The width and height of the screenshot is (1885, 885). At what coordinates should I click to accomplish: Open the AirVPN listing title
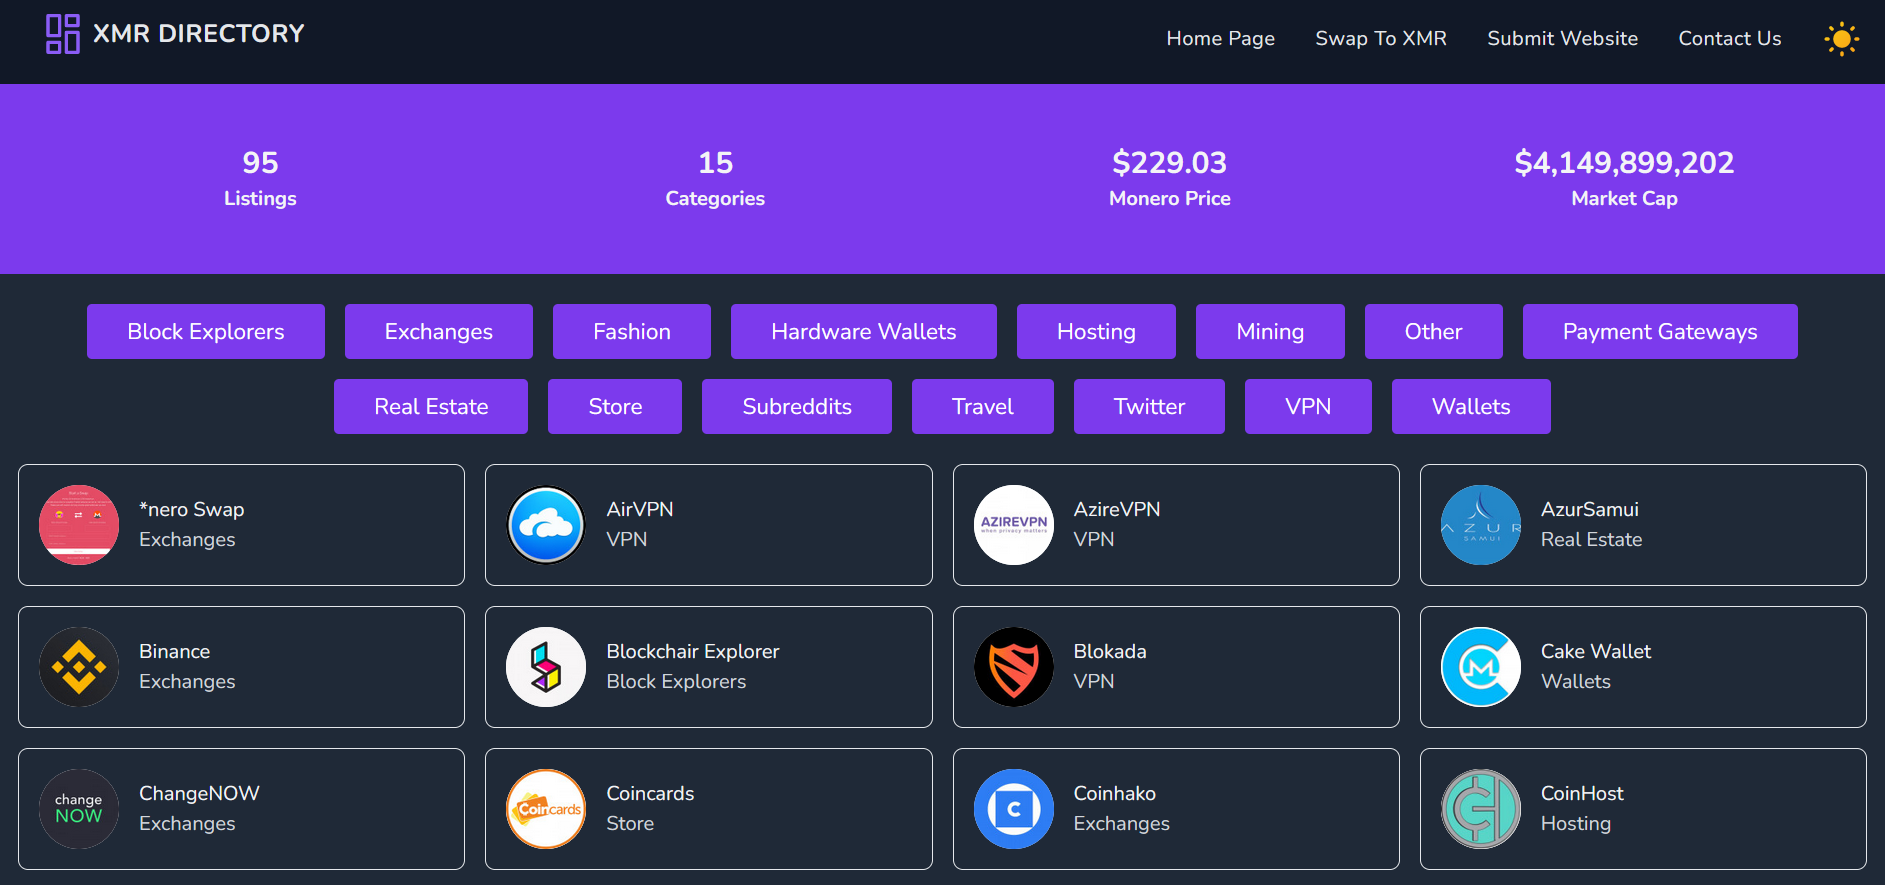pyautogui.click(x=640, y=509)
